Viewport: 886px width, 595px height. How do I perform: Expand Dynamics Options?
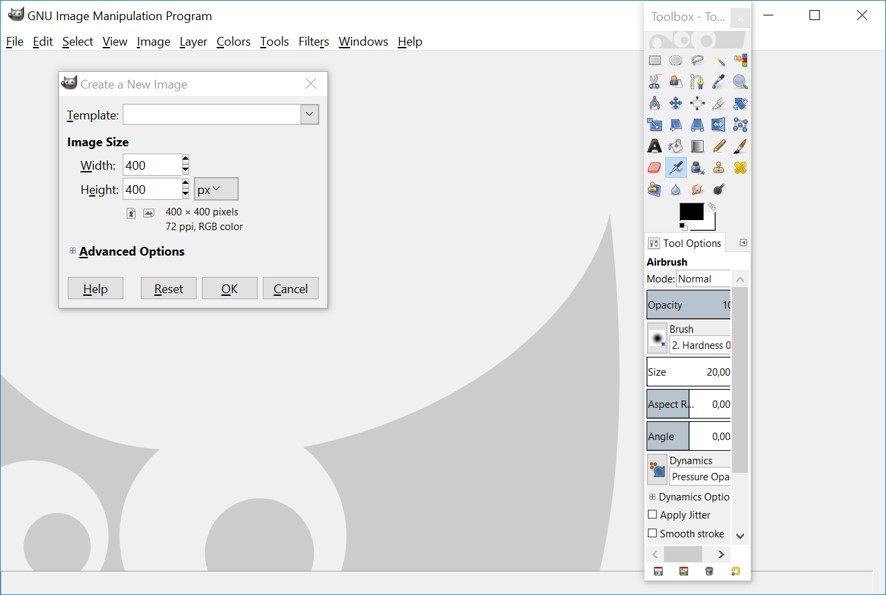[652, 497]
